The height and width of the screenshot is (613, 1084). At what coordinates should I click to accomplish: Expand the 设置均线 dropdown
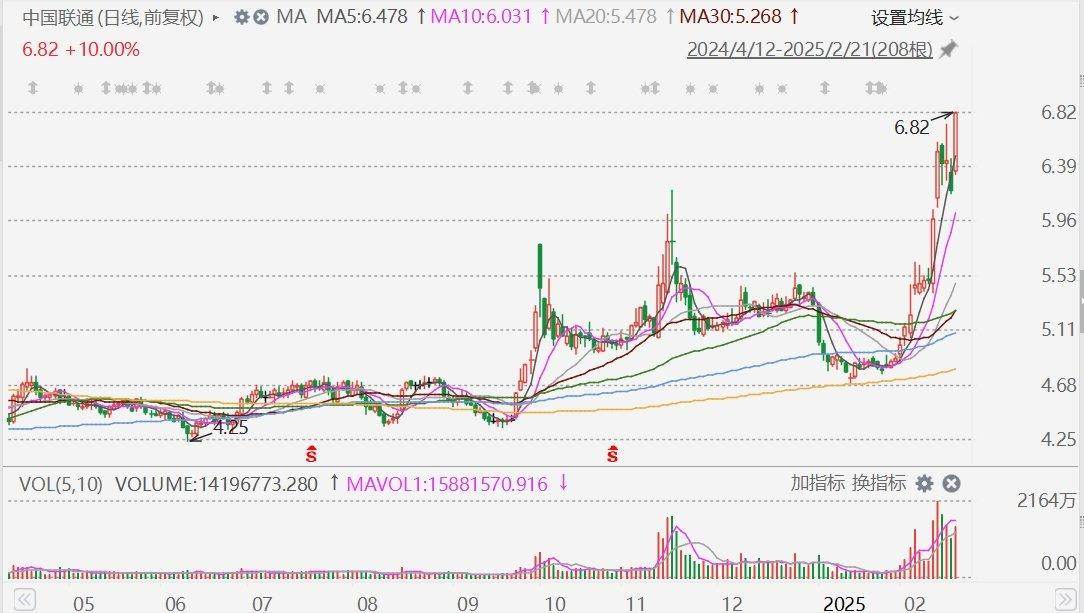(914, 18)
